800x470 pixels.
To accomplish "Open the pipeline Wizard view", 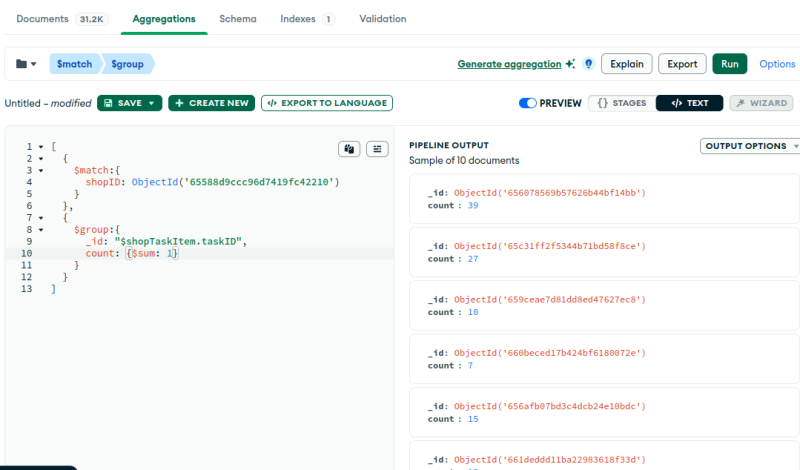I will click(x=762, y=103).
